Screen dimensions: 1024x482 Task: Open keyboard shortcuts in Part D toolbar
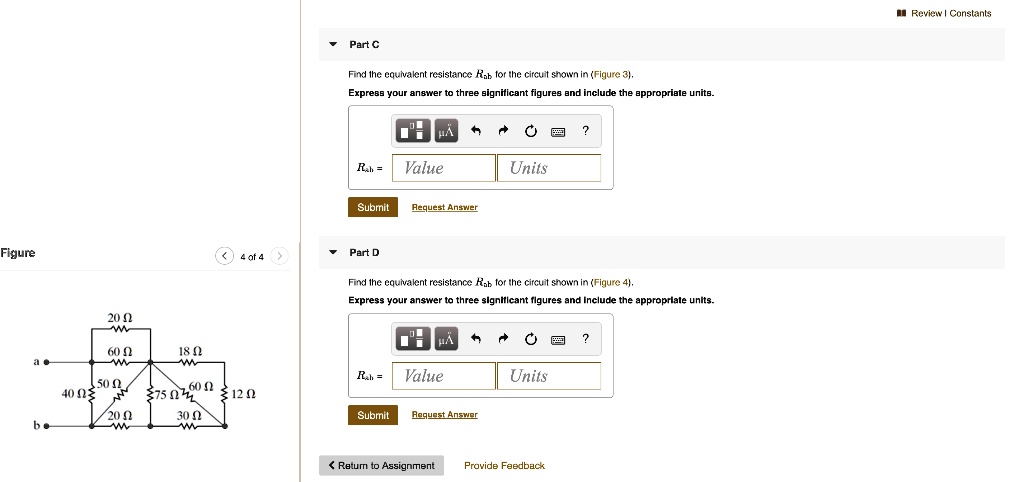click(x=558, y=339)
